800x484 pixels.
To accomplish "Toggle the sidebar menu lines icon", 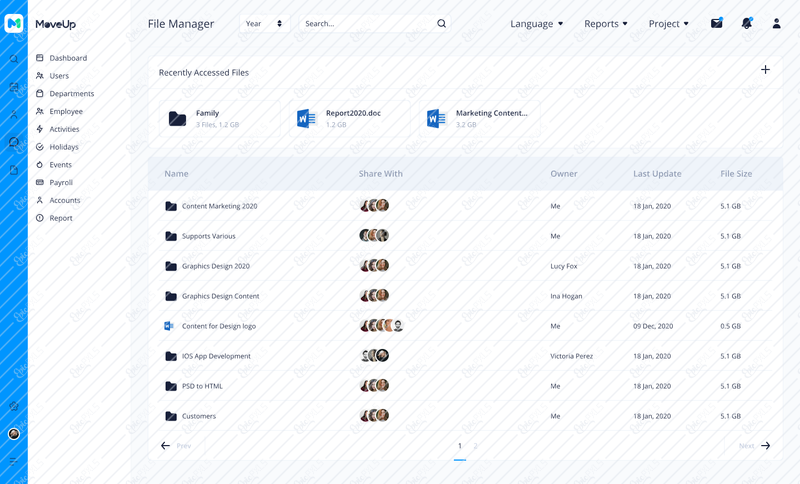I will 14,462.
